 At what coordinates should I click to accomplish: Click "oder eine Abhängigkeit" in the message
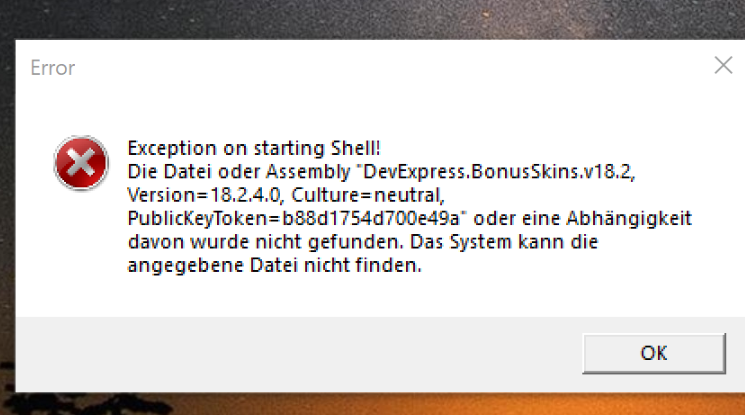(579, 217)
